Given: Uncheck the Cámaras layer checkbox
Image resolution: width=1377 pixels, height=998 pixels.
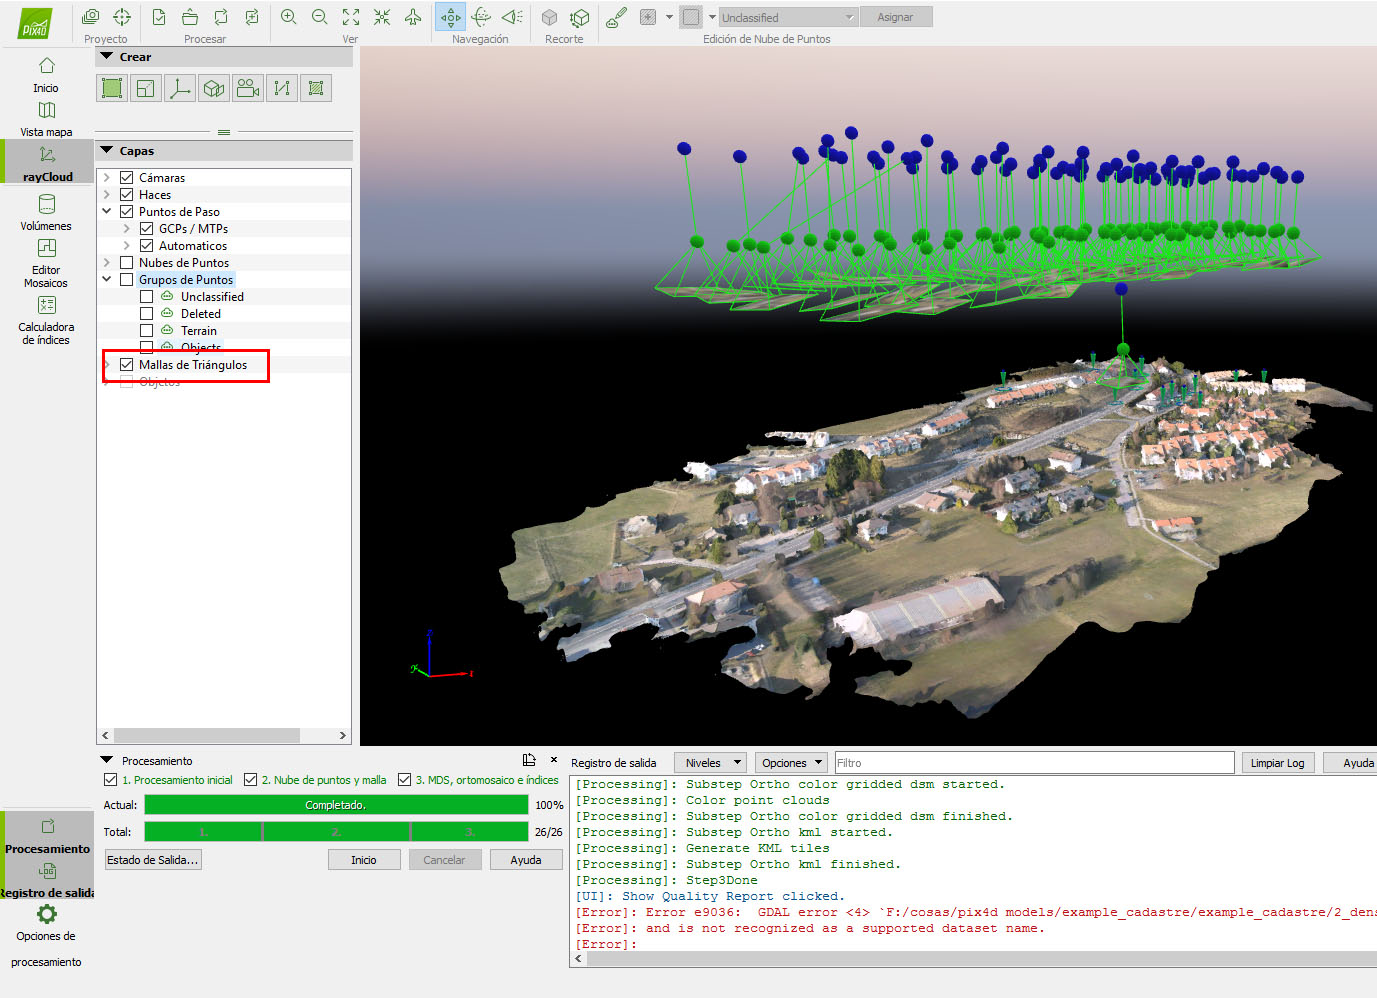Looking at the screenshot, I should (x=127, y=178).
